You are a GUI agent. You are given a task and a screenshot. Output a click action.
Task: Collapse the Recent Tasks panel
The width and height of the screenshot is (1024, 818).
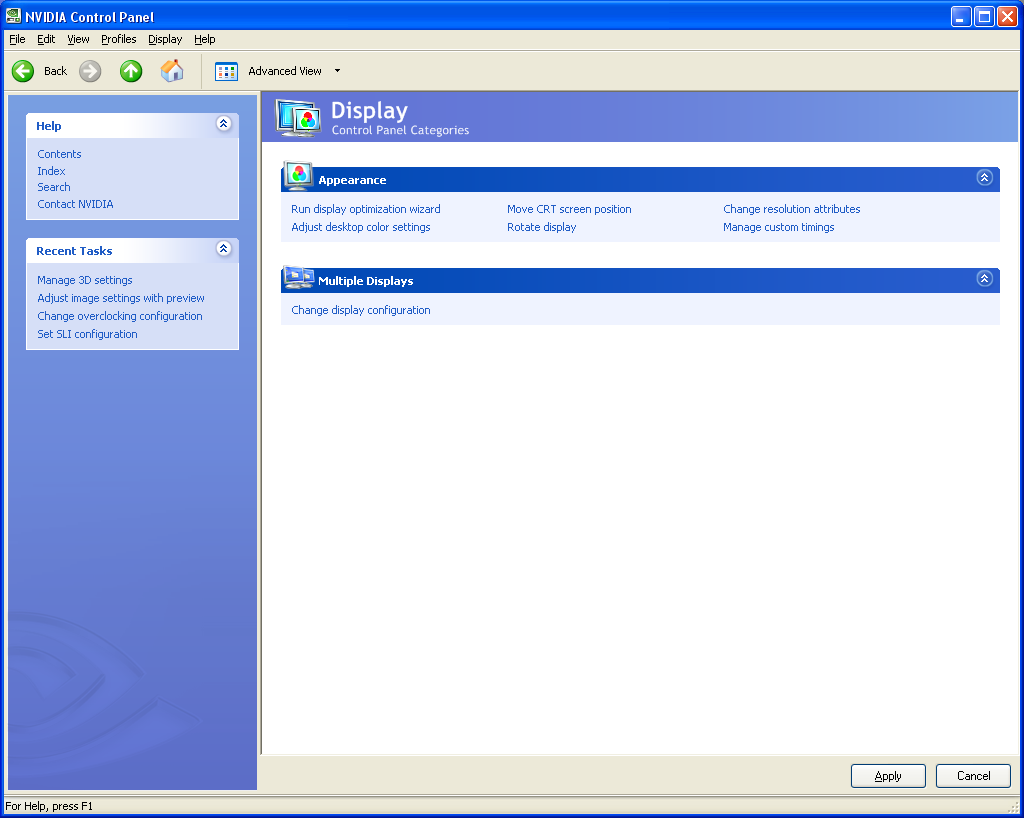[x=223, y=249]
